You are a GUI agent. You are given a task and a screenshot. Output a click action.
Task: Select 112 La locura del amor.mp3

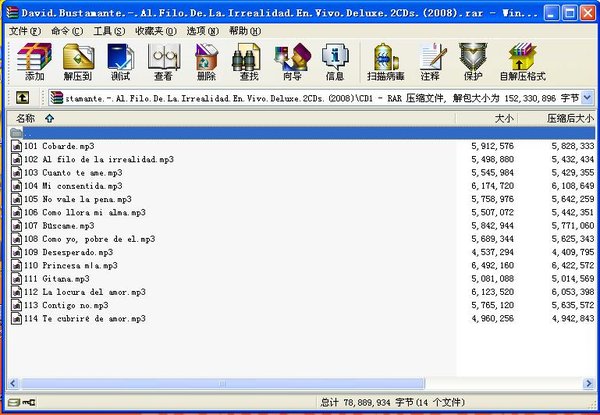(x=85, y=292)
